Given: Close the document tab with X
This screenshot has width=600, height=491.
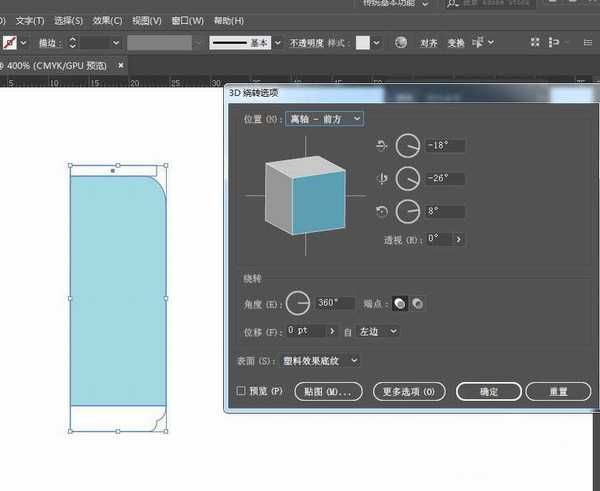Looking at the screenshot, I should pos(122,65).
